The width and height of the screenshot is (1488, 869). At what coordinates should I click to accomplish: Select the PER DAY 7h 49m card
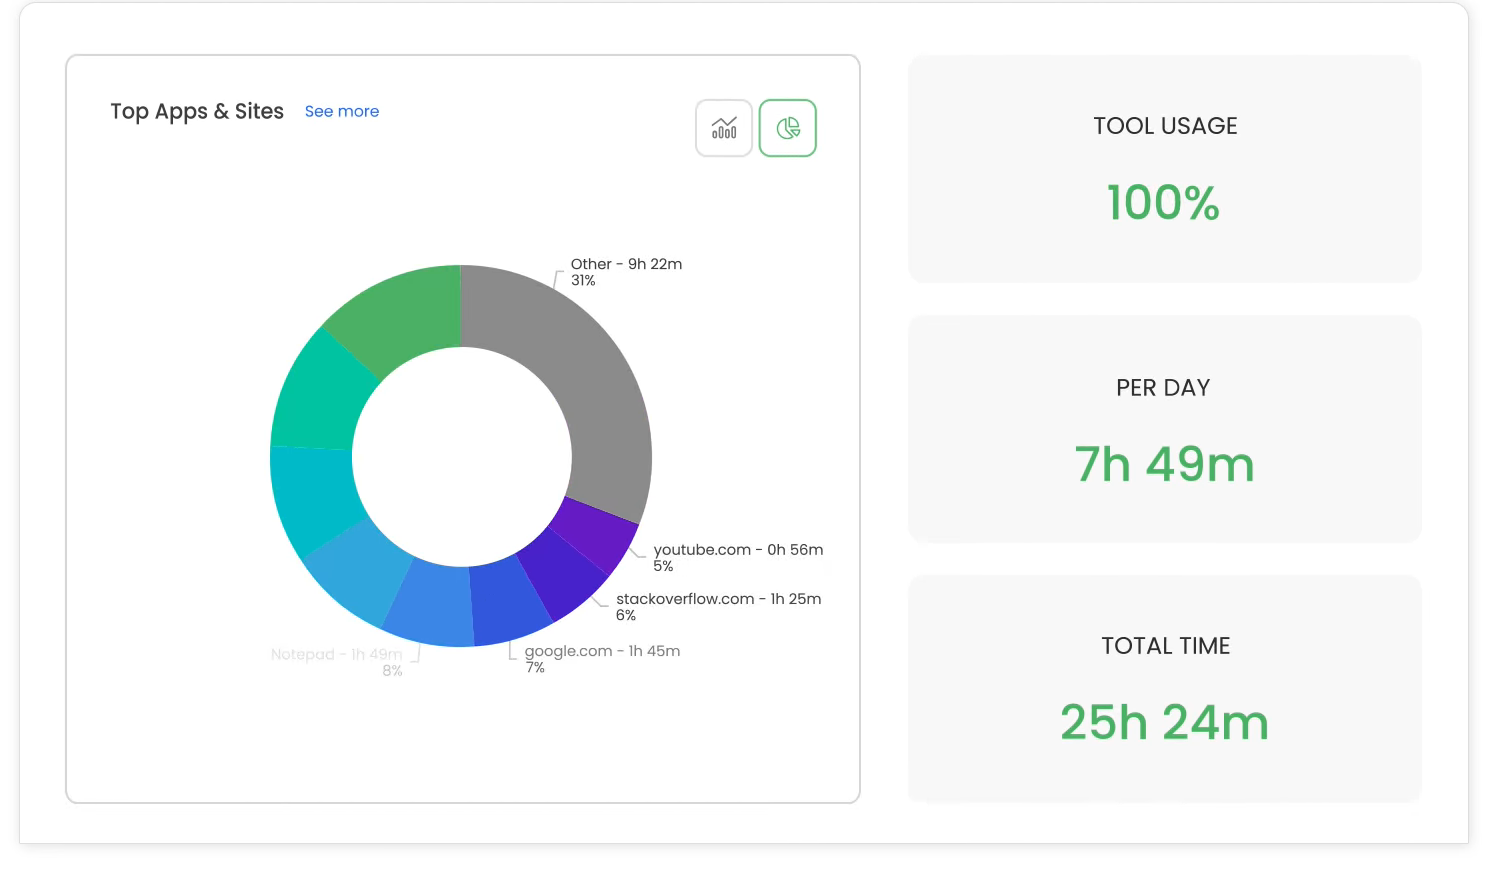pos(1164,429)
